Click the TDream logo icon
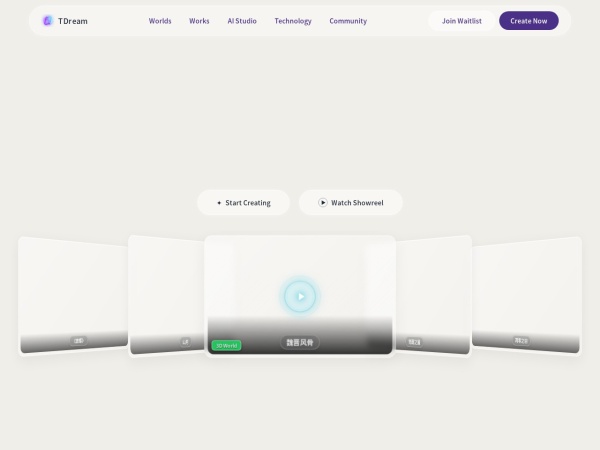The width and height of the screenshot is (600, 450). [47, 21]
